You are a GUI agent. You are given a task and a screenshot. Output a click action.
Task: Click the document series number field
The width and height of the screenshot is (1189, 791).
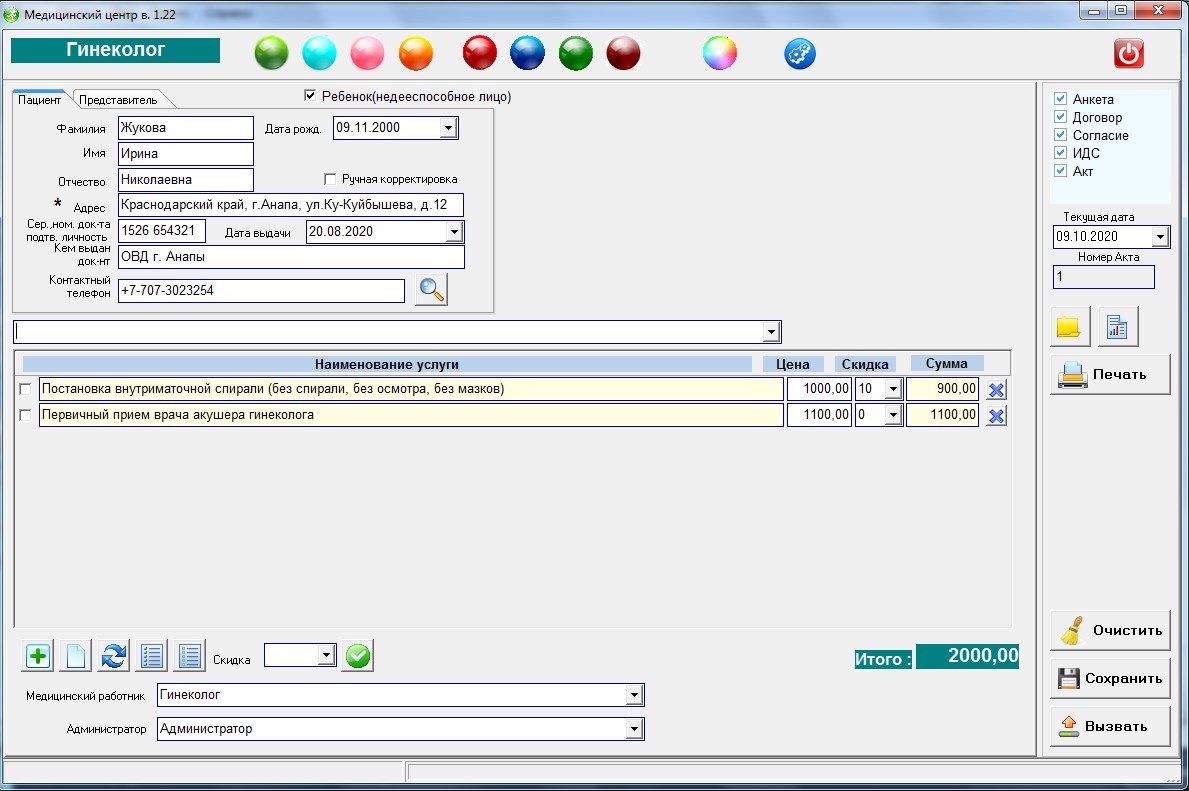click(162, 231)
